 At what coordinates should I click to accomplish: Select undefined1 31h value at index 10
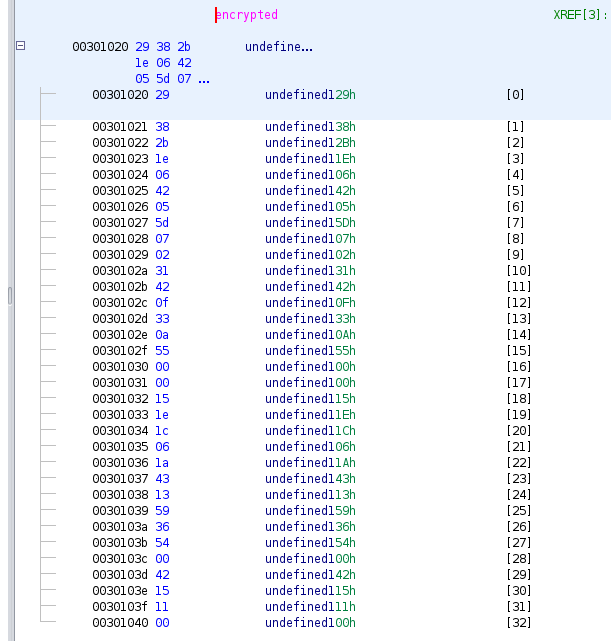309,271
